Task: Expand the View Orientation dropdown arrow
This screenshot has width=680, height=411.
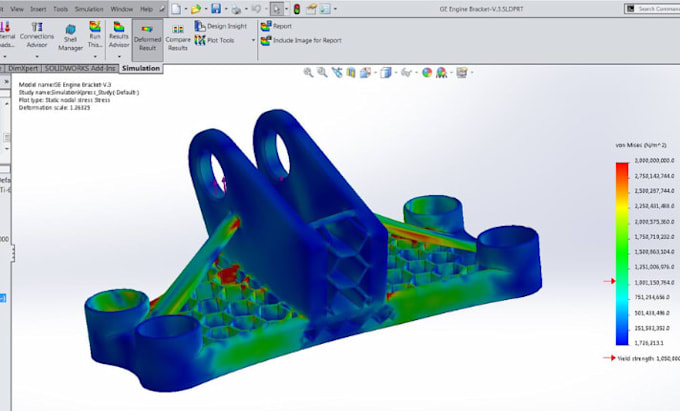Action: coord(375,73)
